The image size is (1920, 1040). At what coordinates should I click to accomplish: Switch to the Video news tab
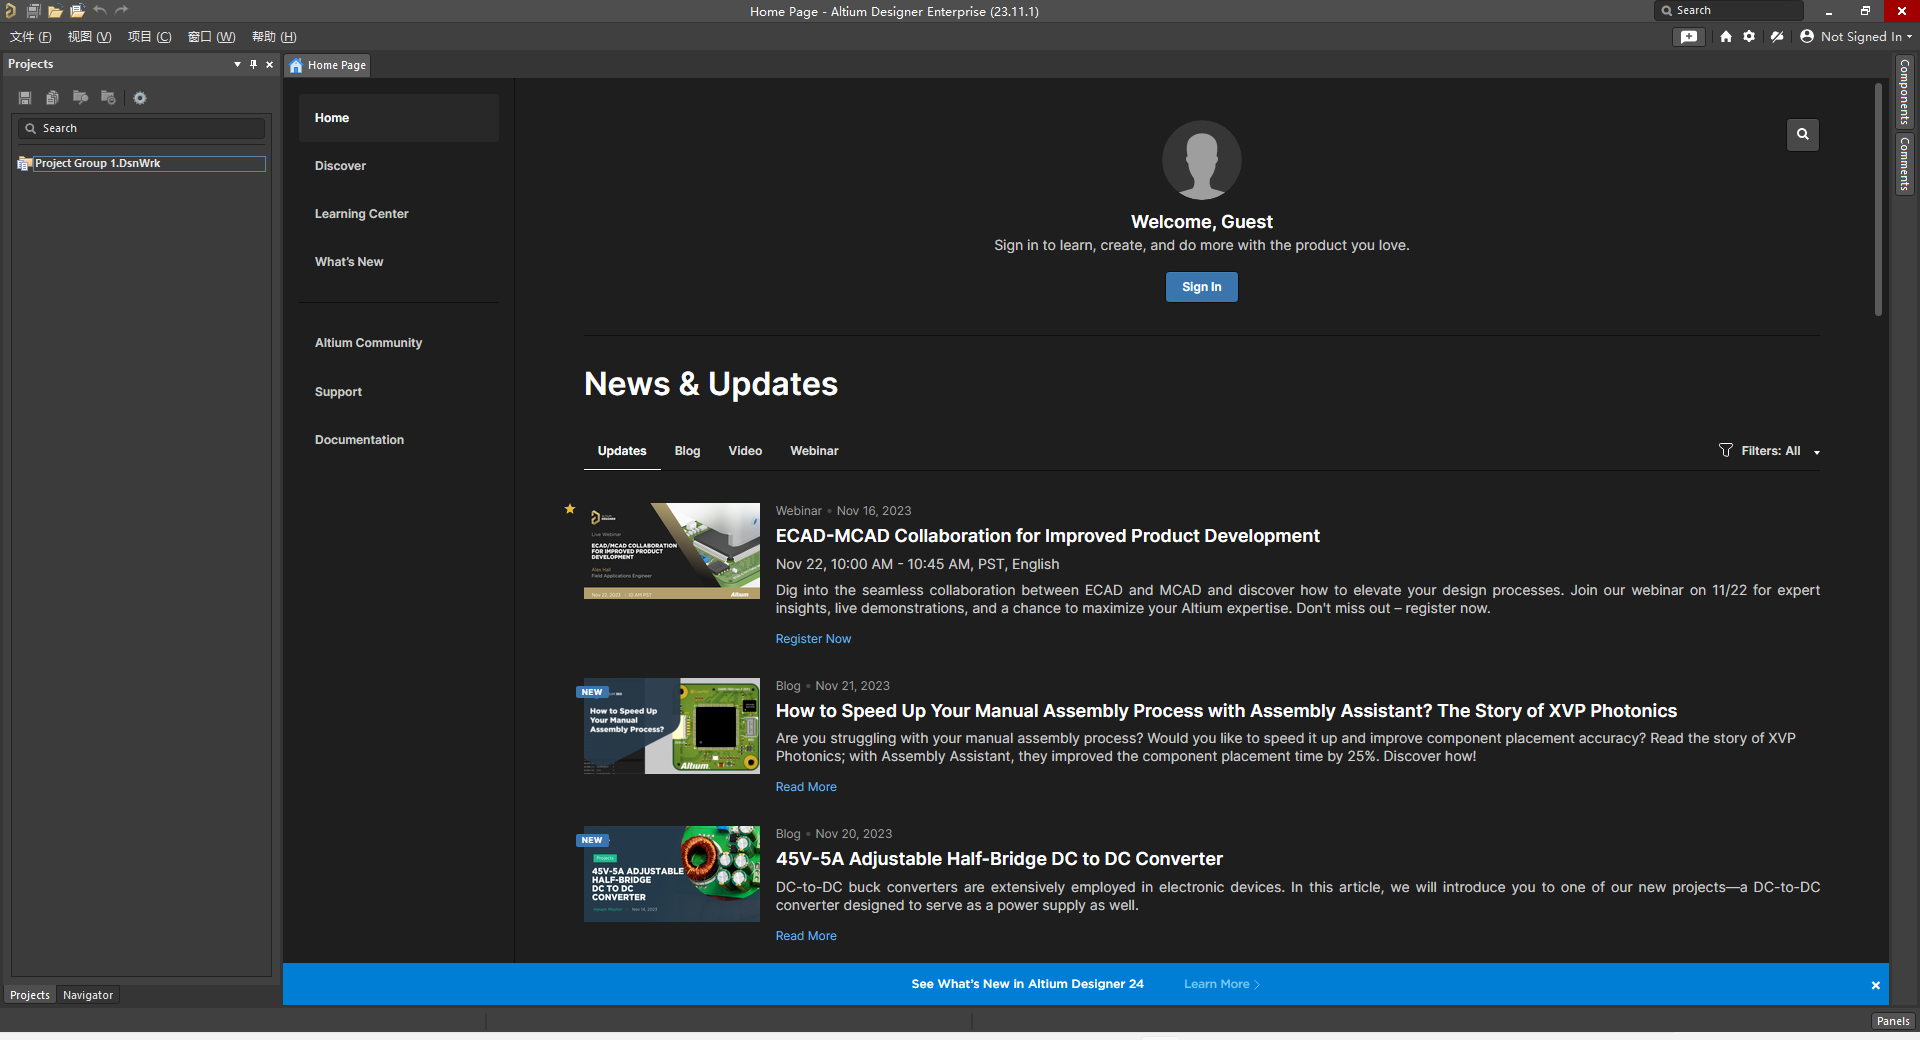(745, 451)
